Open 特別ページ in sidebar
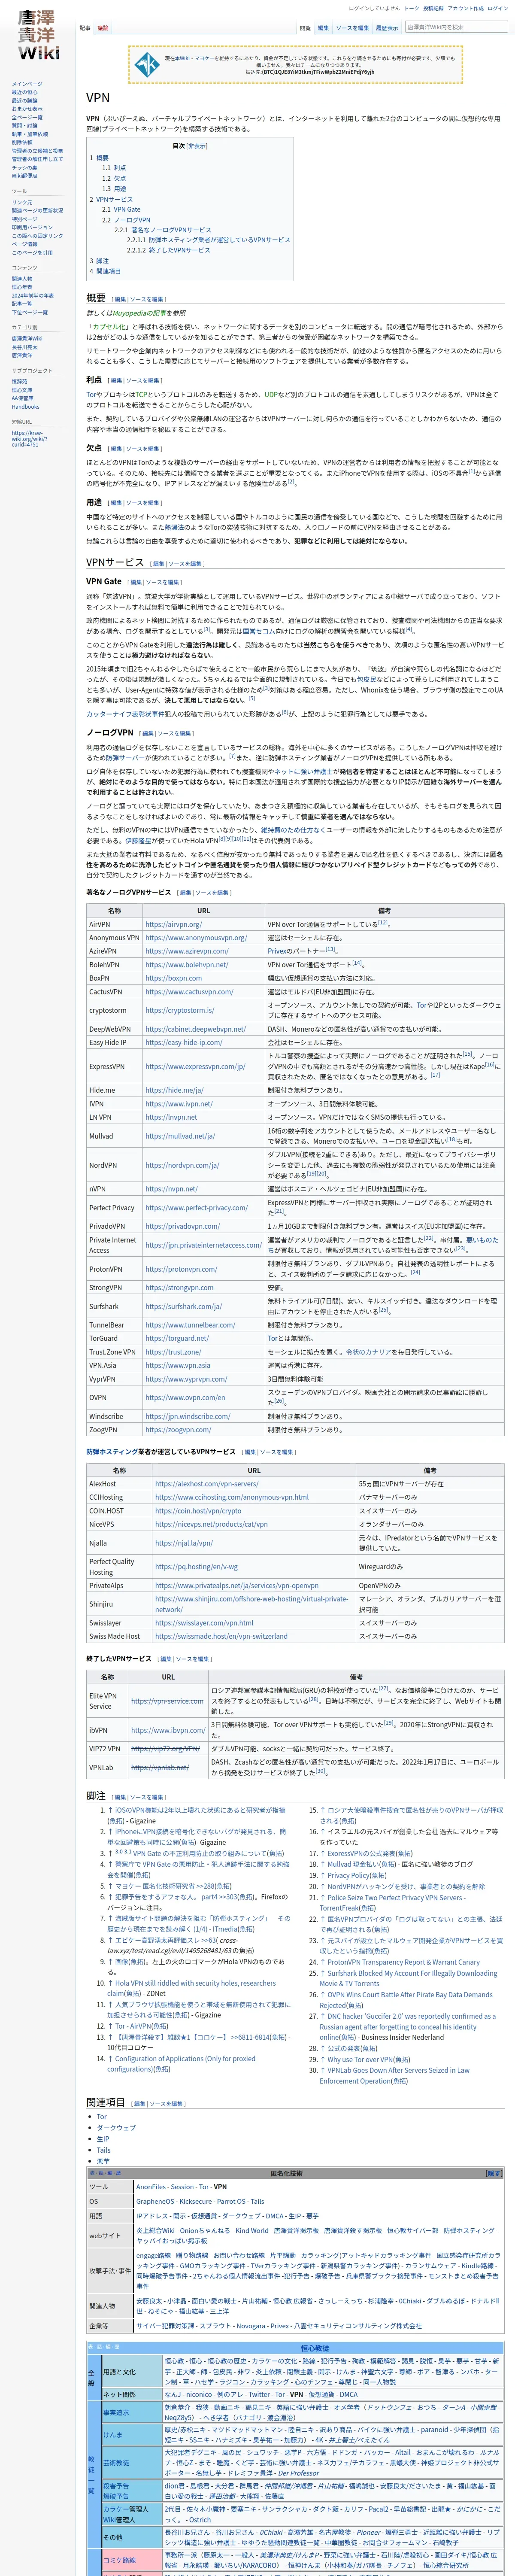 pyautogui.click(x=24, y=219)
